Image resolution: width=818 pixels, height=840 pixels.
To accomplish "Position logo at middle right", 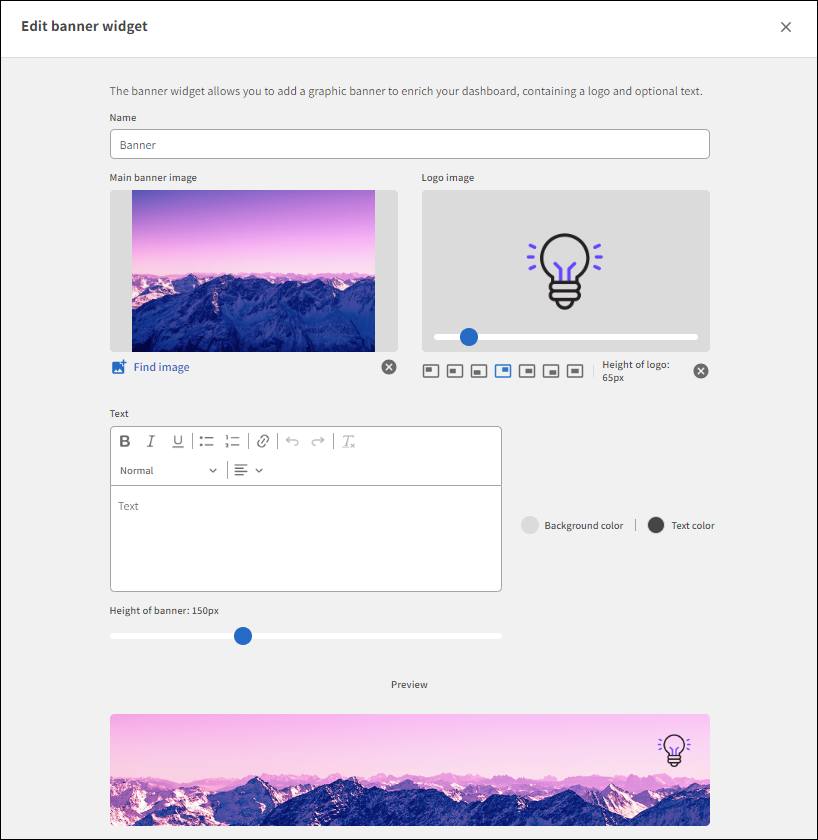I will tap(527, 371).
